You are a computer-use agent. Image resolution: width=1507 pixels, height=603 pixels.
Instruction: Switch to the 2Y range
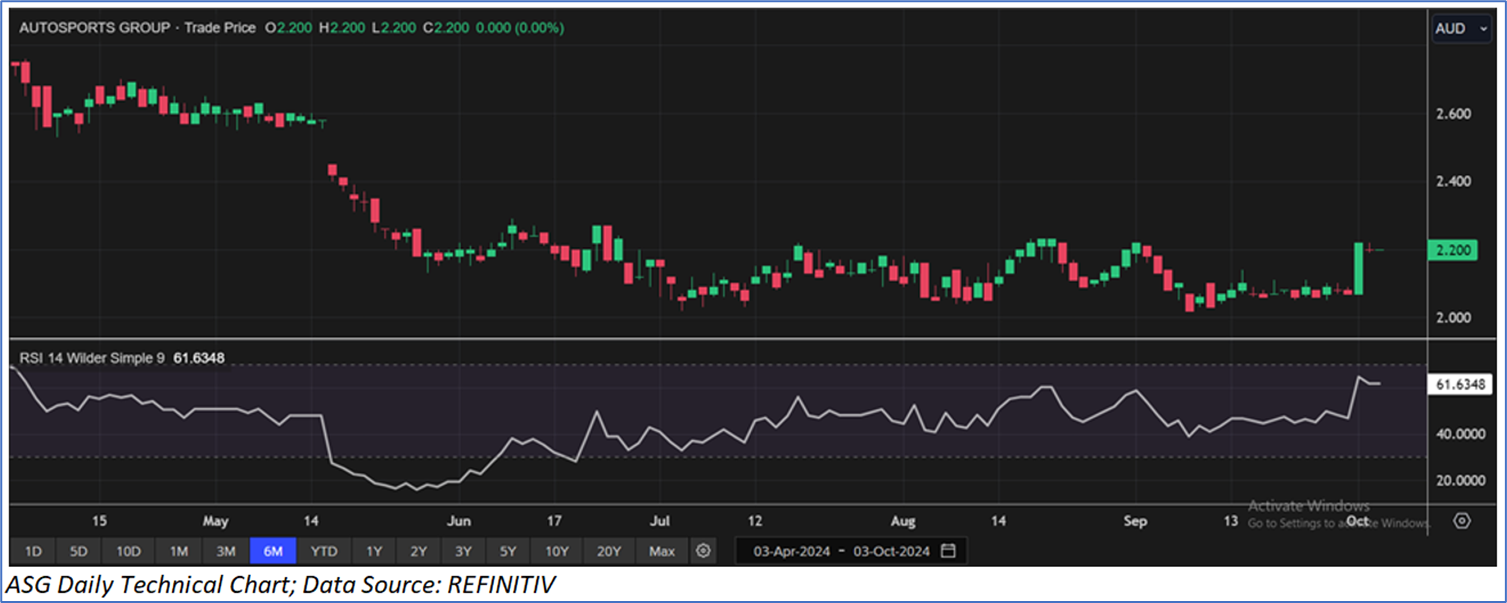point(419,551)
